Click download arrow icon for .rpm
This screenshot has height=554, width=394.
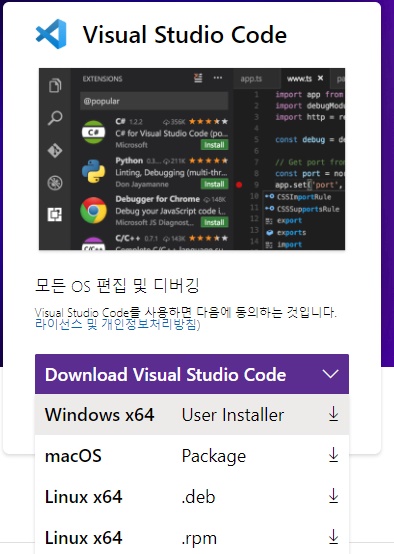pyautogui.click(x=334, y=537)
